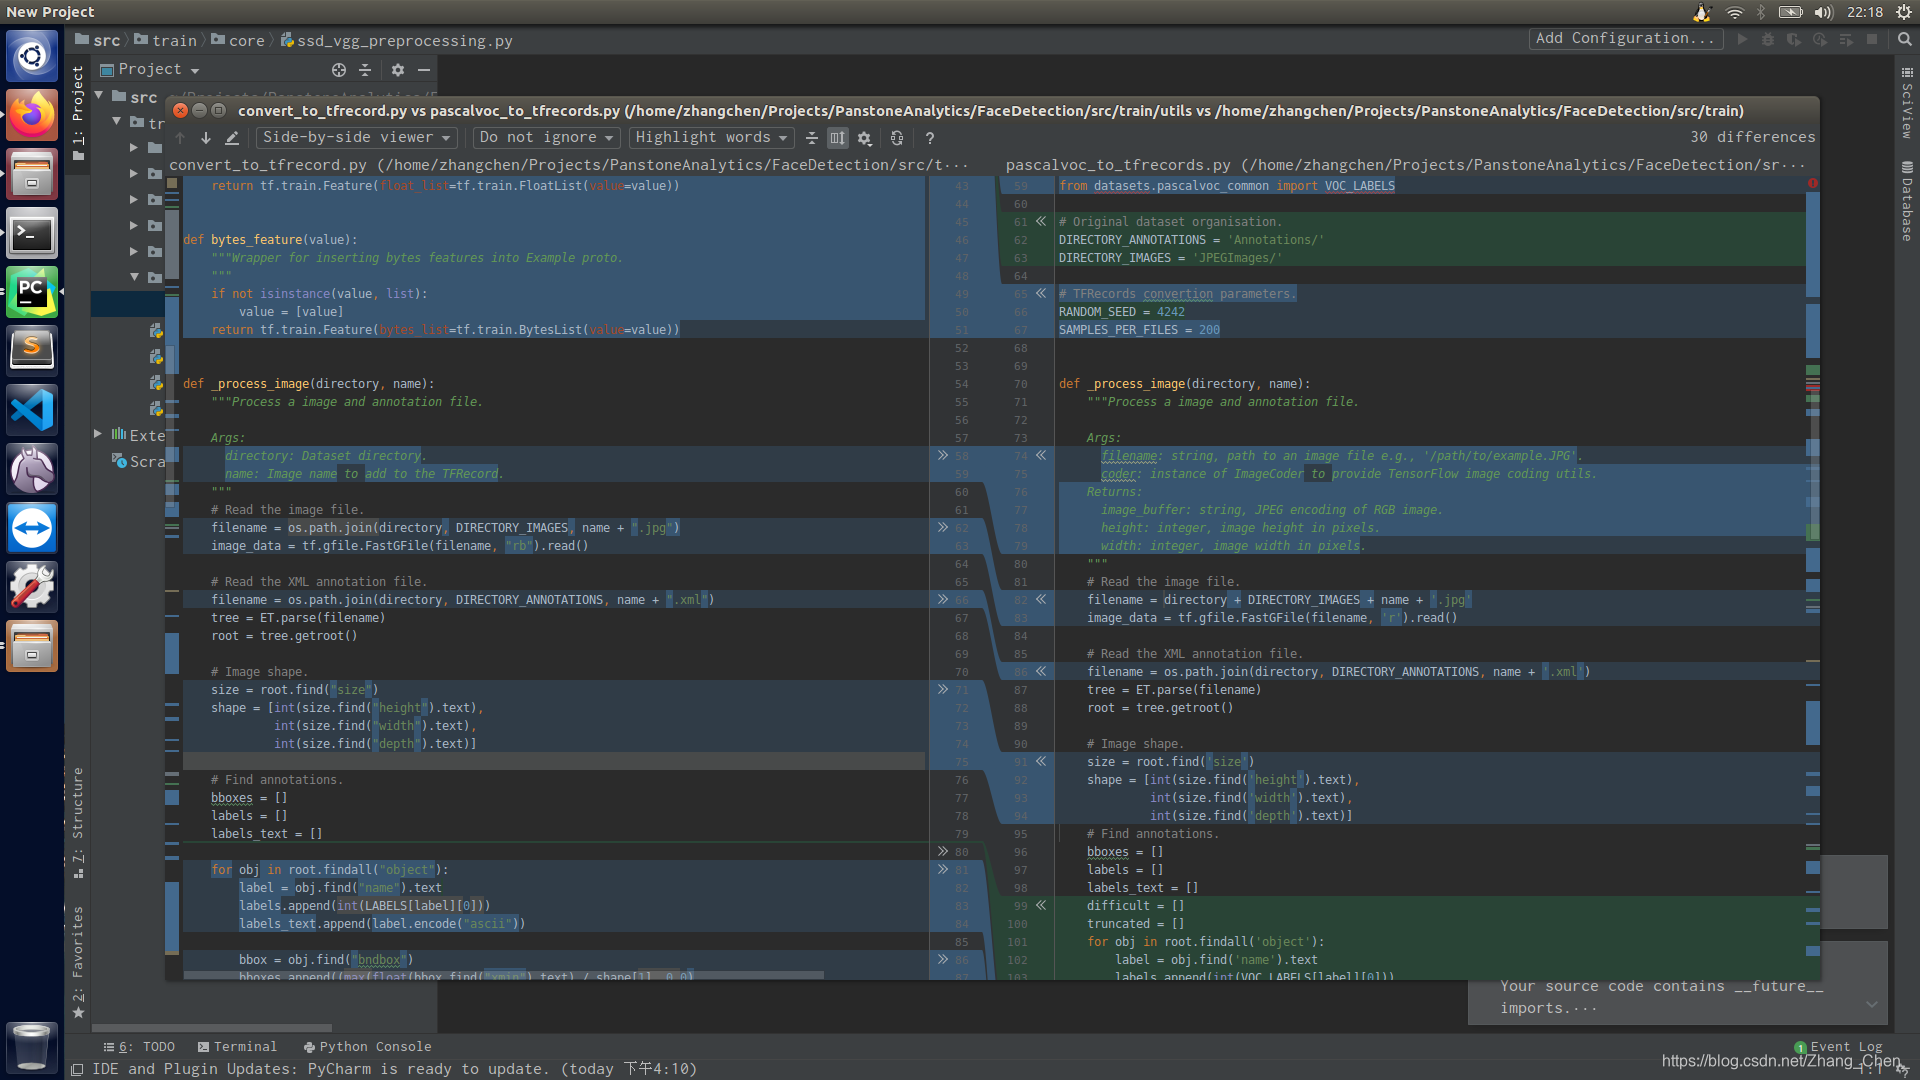This screenshot has width=1920, height=1080.
Task: Click Add Configuration button
Action: [x=1626, y=39]
